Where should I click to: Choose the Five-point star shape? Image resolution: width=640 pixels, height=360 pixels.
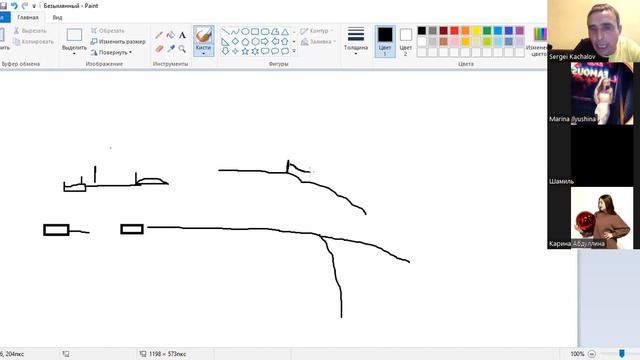(245, 51)
